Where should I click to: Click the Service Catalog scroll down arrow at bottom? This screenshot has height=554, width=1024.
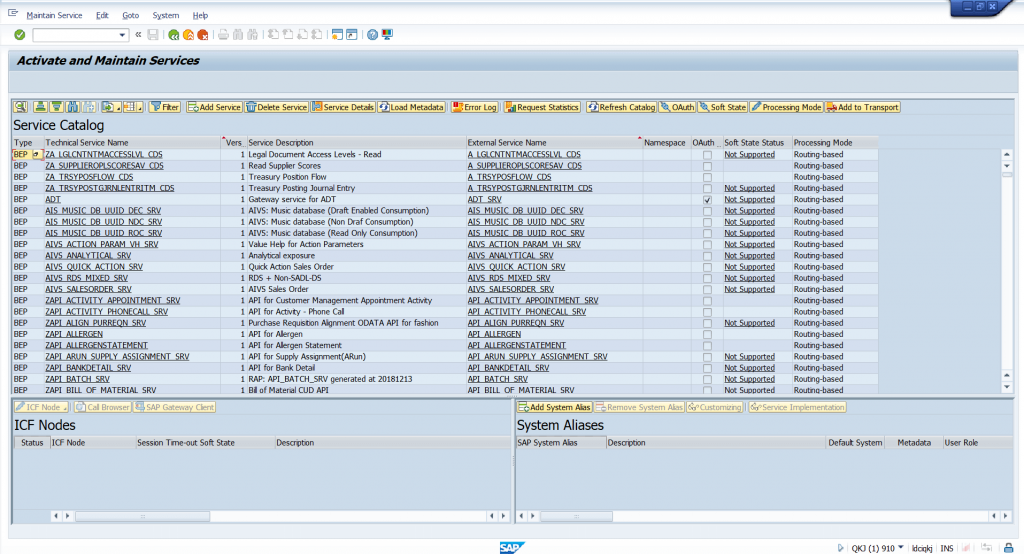1006,387
